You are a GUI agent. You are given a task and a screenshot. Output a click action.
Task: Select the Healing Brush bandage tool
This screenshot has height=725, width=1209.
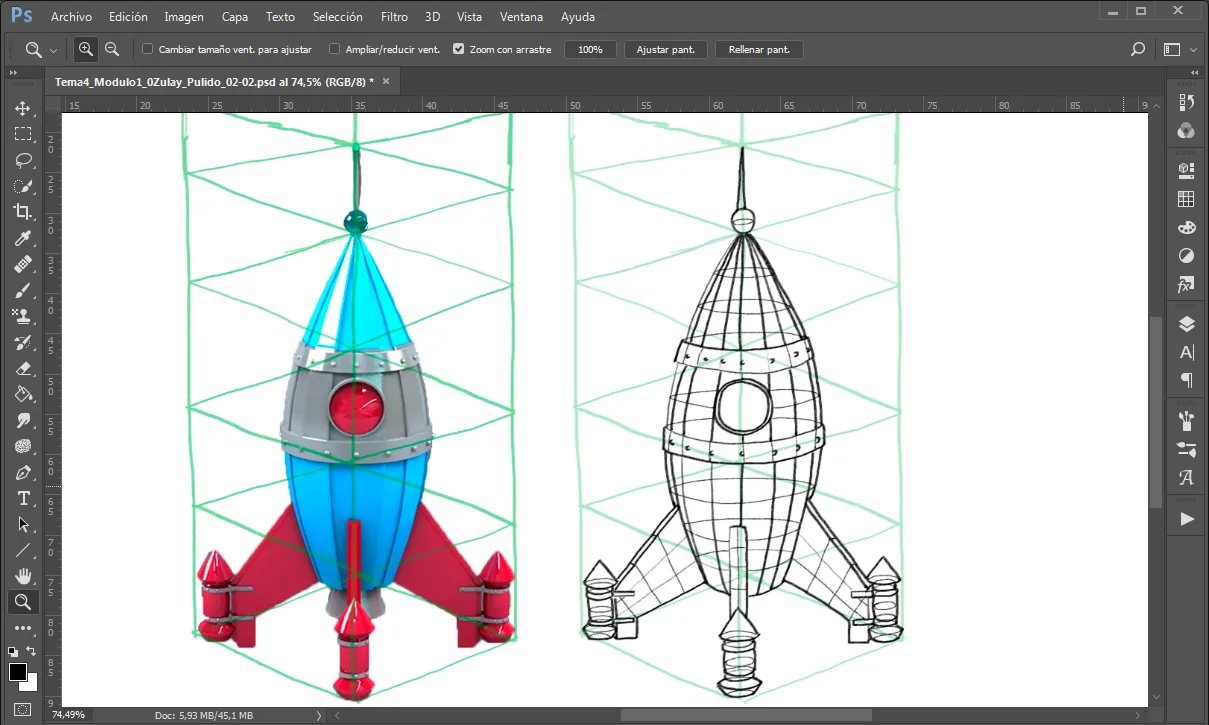click(23, 264)
